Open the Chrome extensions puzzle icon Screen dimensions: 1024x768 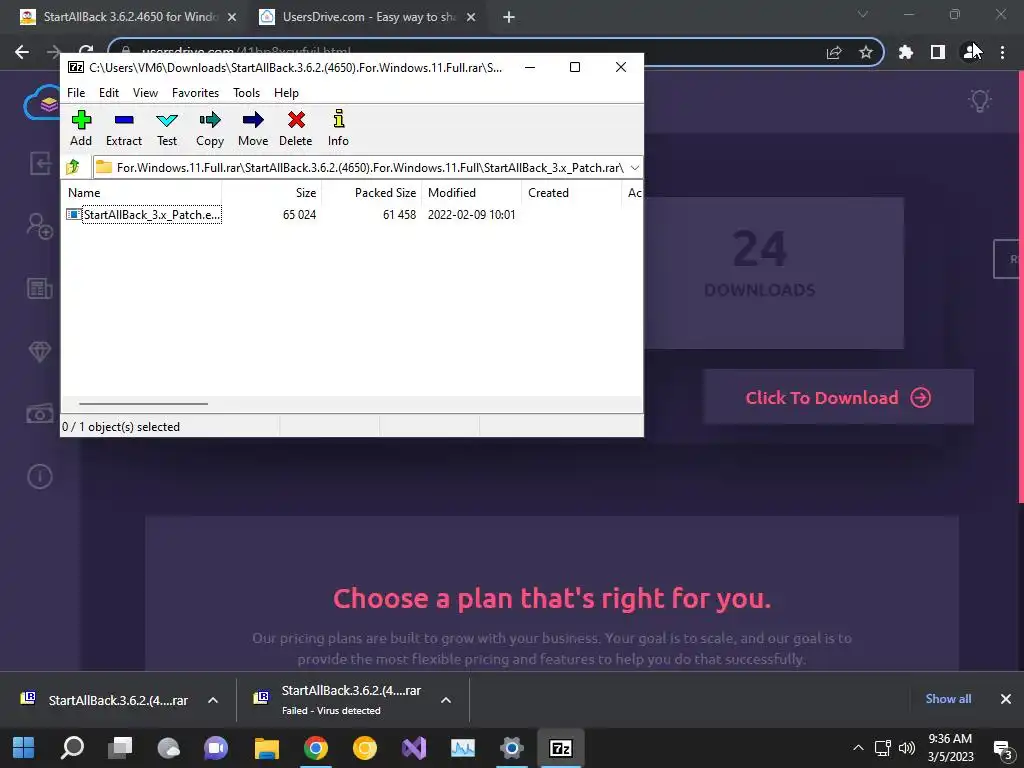click(x=906, y=52)
